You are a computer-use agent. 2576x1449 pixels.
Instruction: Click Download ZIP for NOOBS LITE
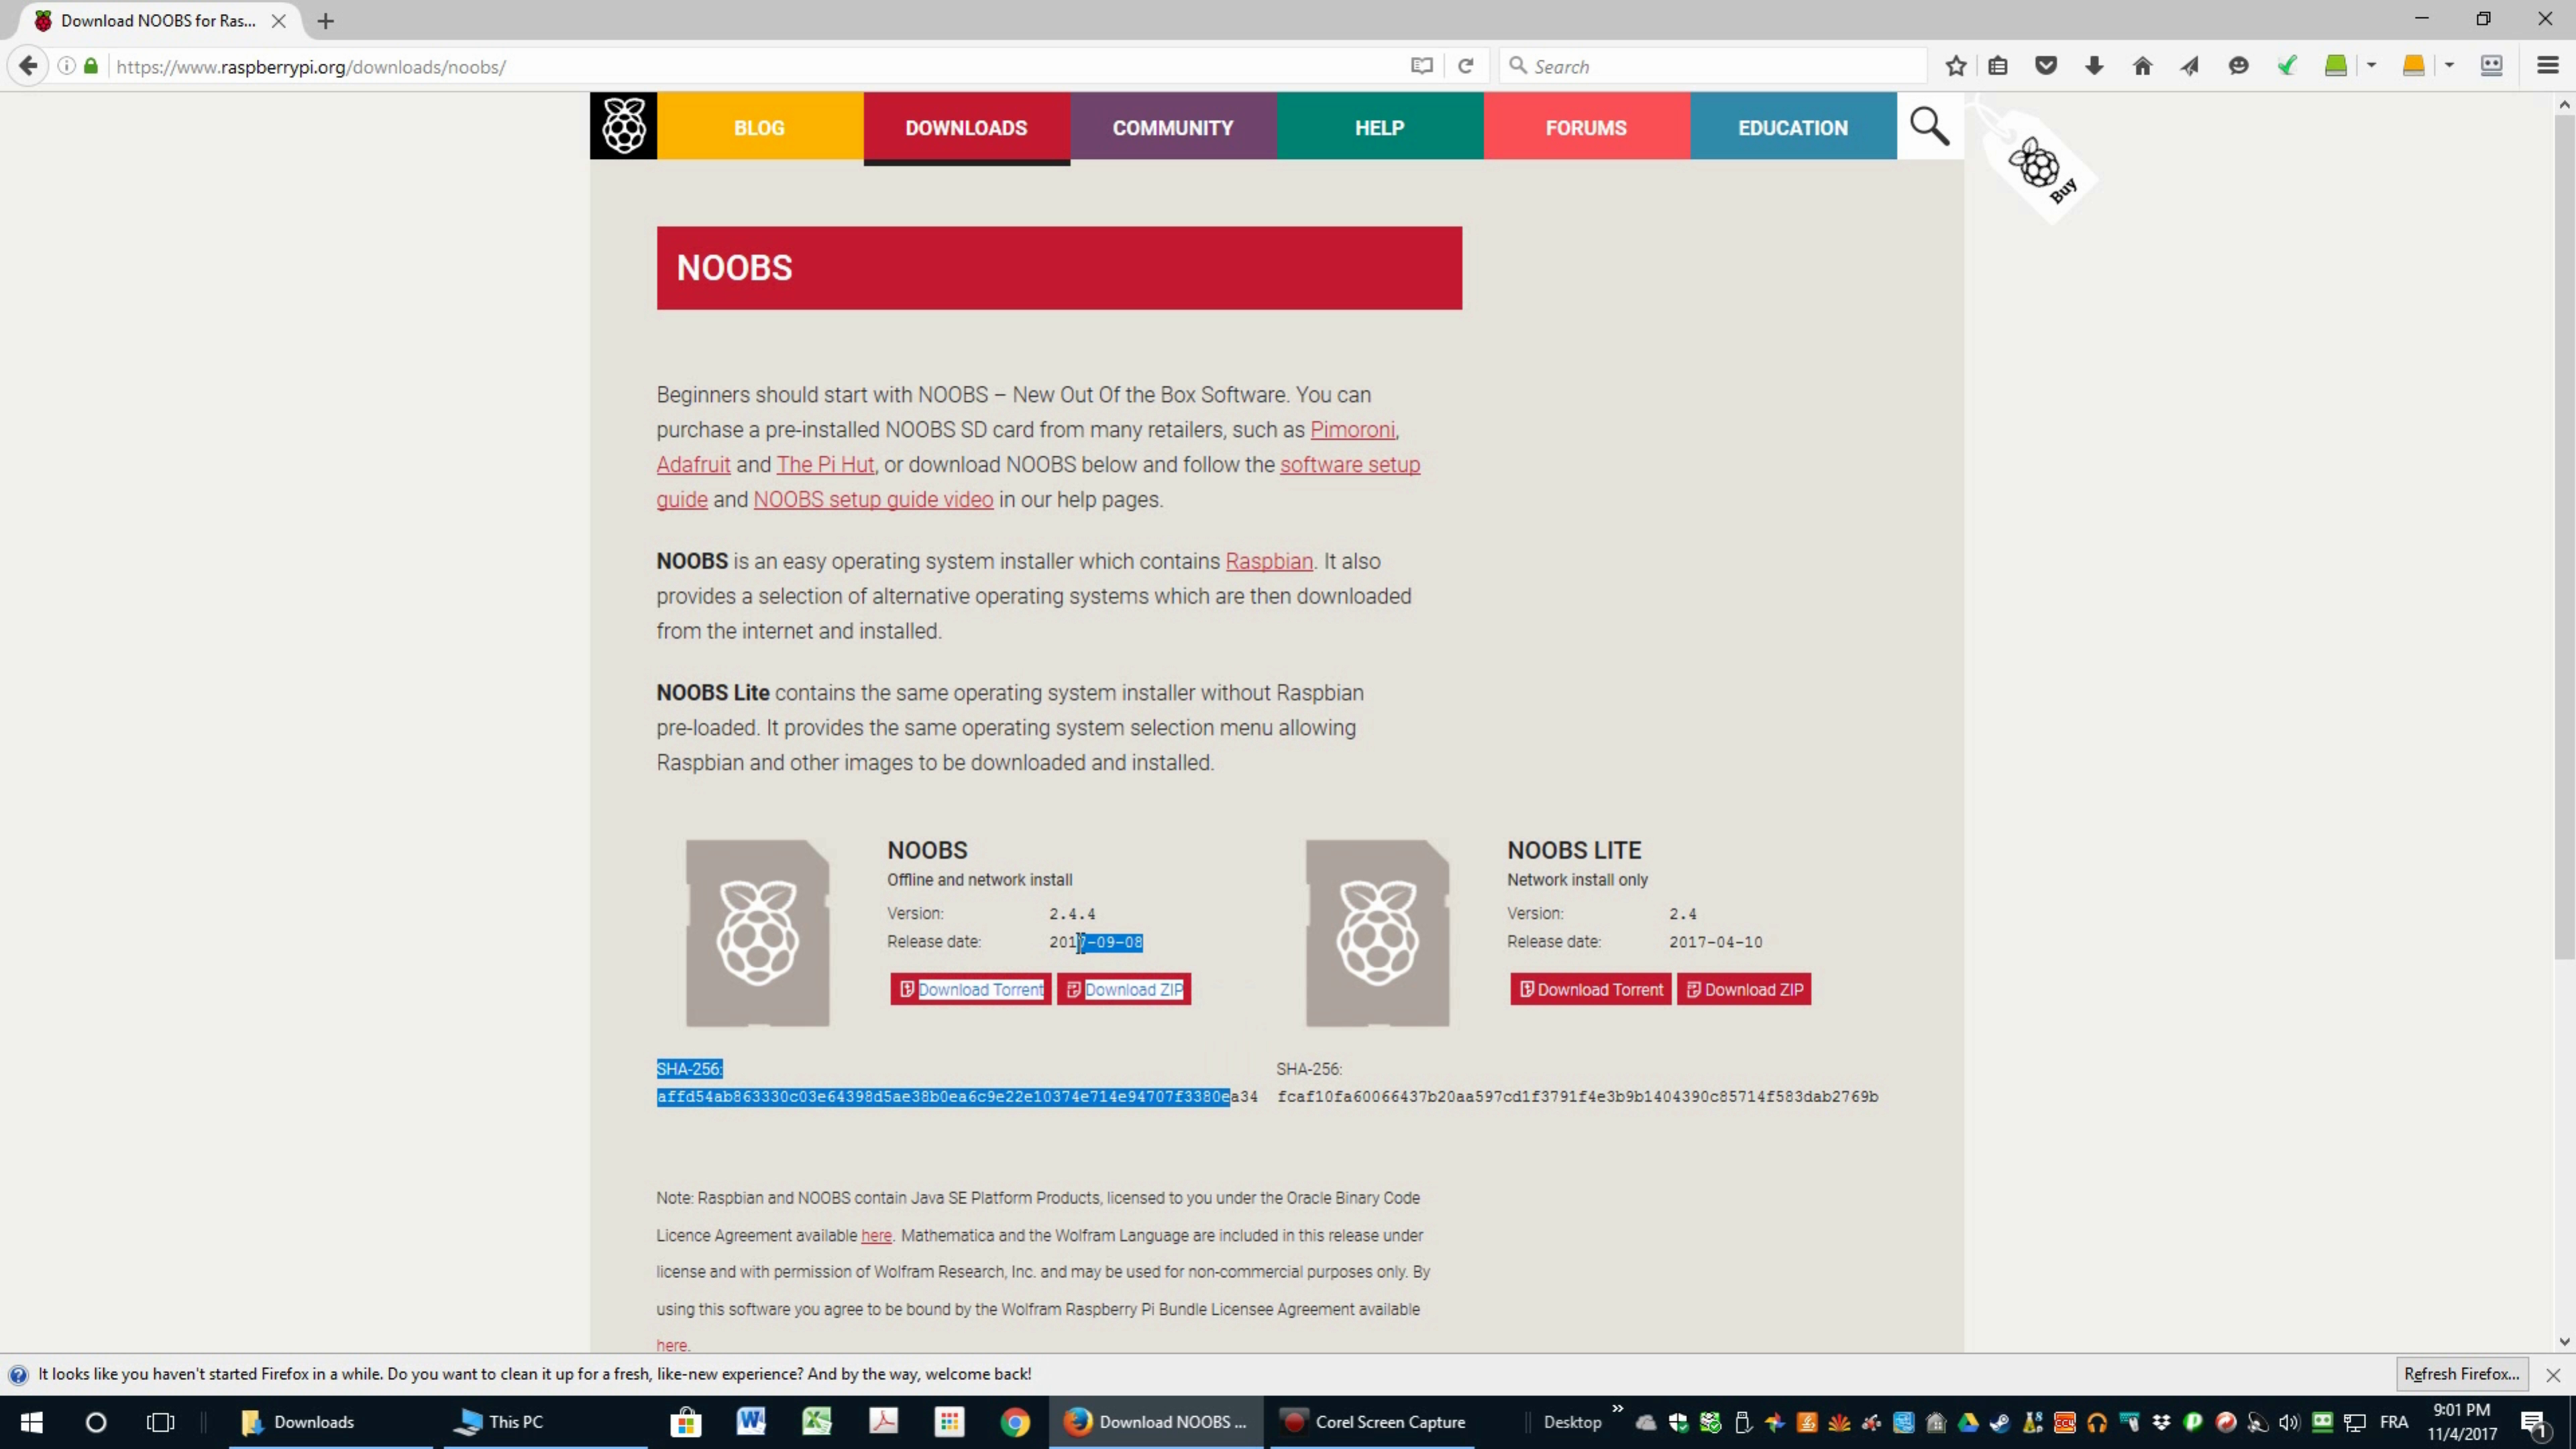coord(1744,989)
